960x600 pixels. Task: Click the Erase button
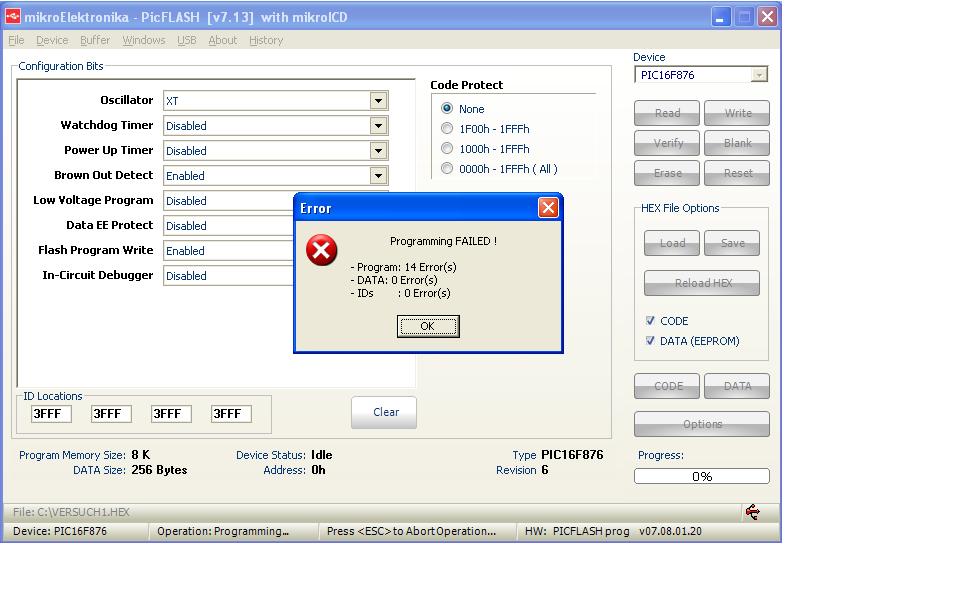point(667,173)
